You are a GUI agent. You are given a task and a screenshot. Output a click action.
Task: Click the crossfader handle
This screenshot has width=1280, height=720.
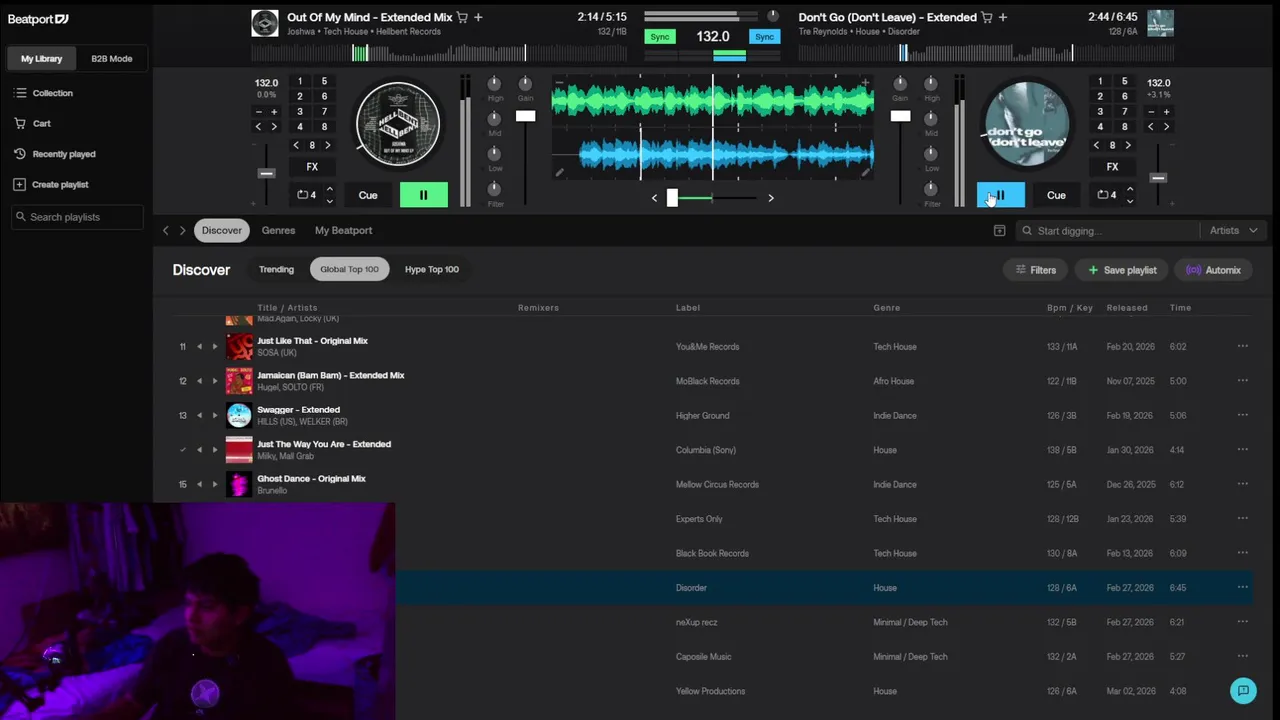672,198
